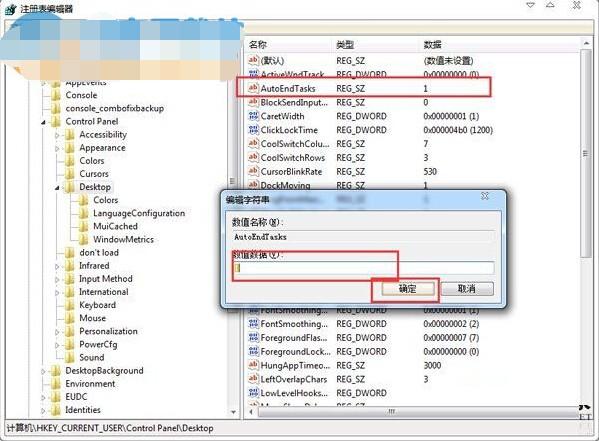Click the (默认) default value icon
Viewport: 599px width, 441px height.
[x=253, y=60]
